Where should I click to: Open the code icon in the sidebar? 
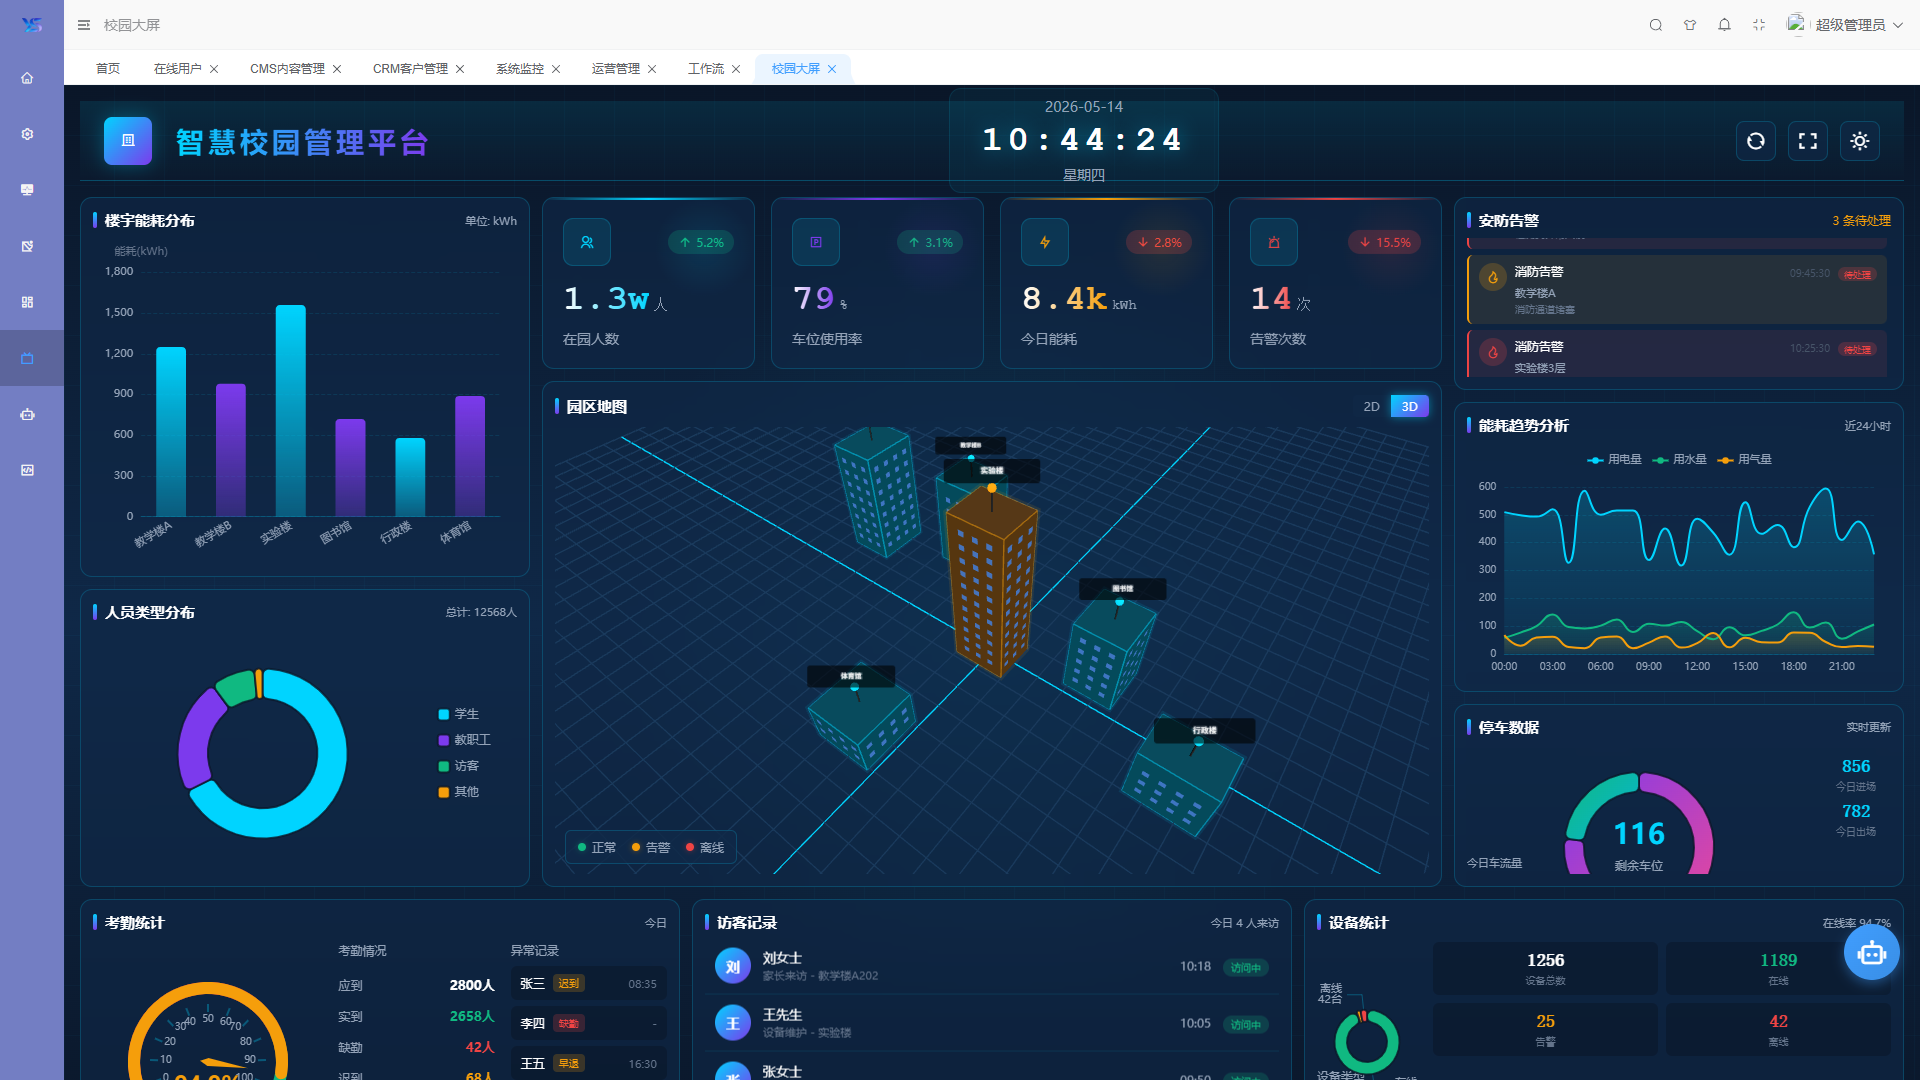pyautogui.click(x=27, y=470)
